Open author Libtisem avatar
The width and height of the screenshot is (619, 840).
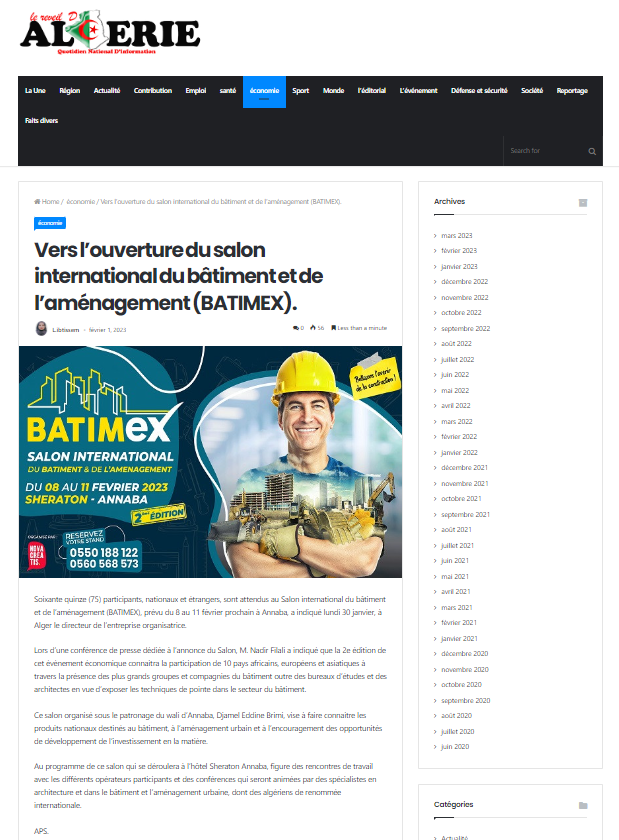(x=41, y=328)
